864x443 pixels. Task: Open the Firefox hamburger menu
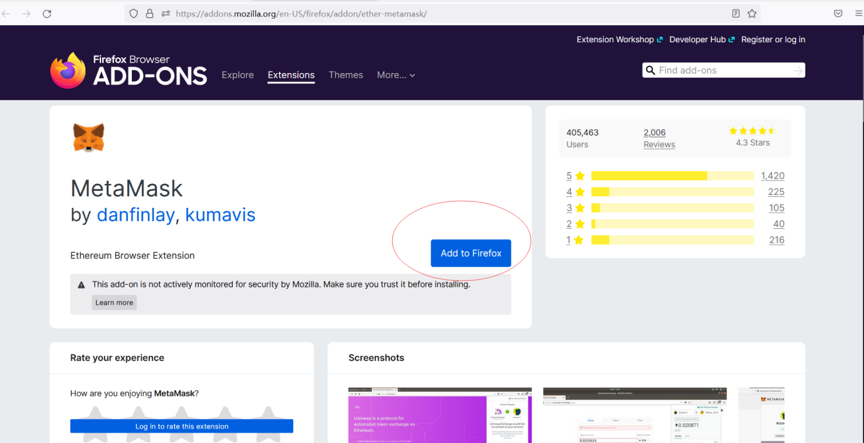pos(858,14)
